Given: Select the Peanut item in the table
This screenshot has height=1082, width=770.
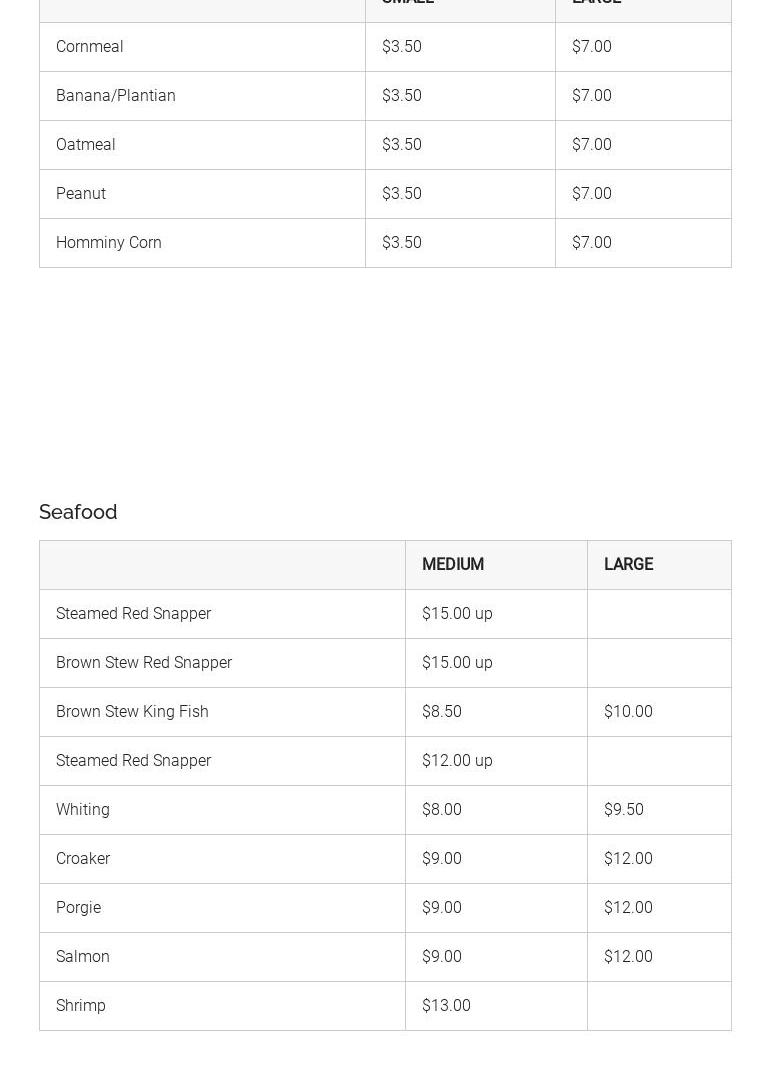Looking at the screenshot, I should 81,194.
